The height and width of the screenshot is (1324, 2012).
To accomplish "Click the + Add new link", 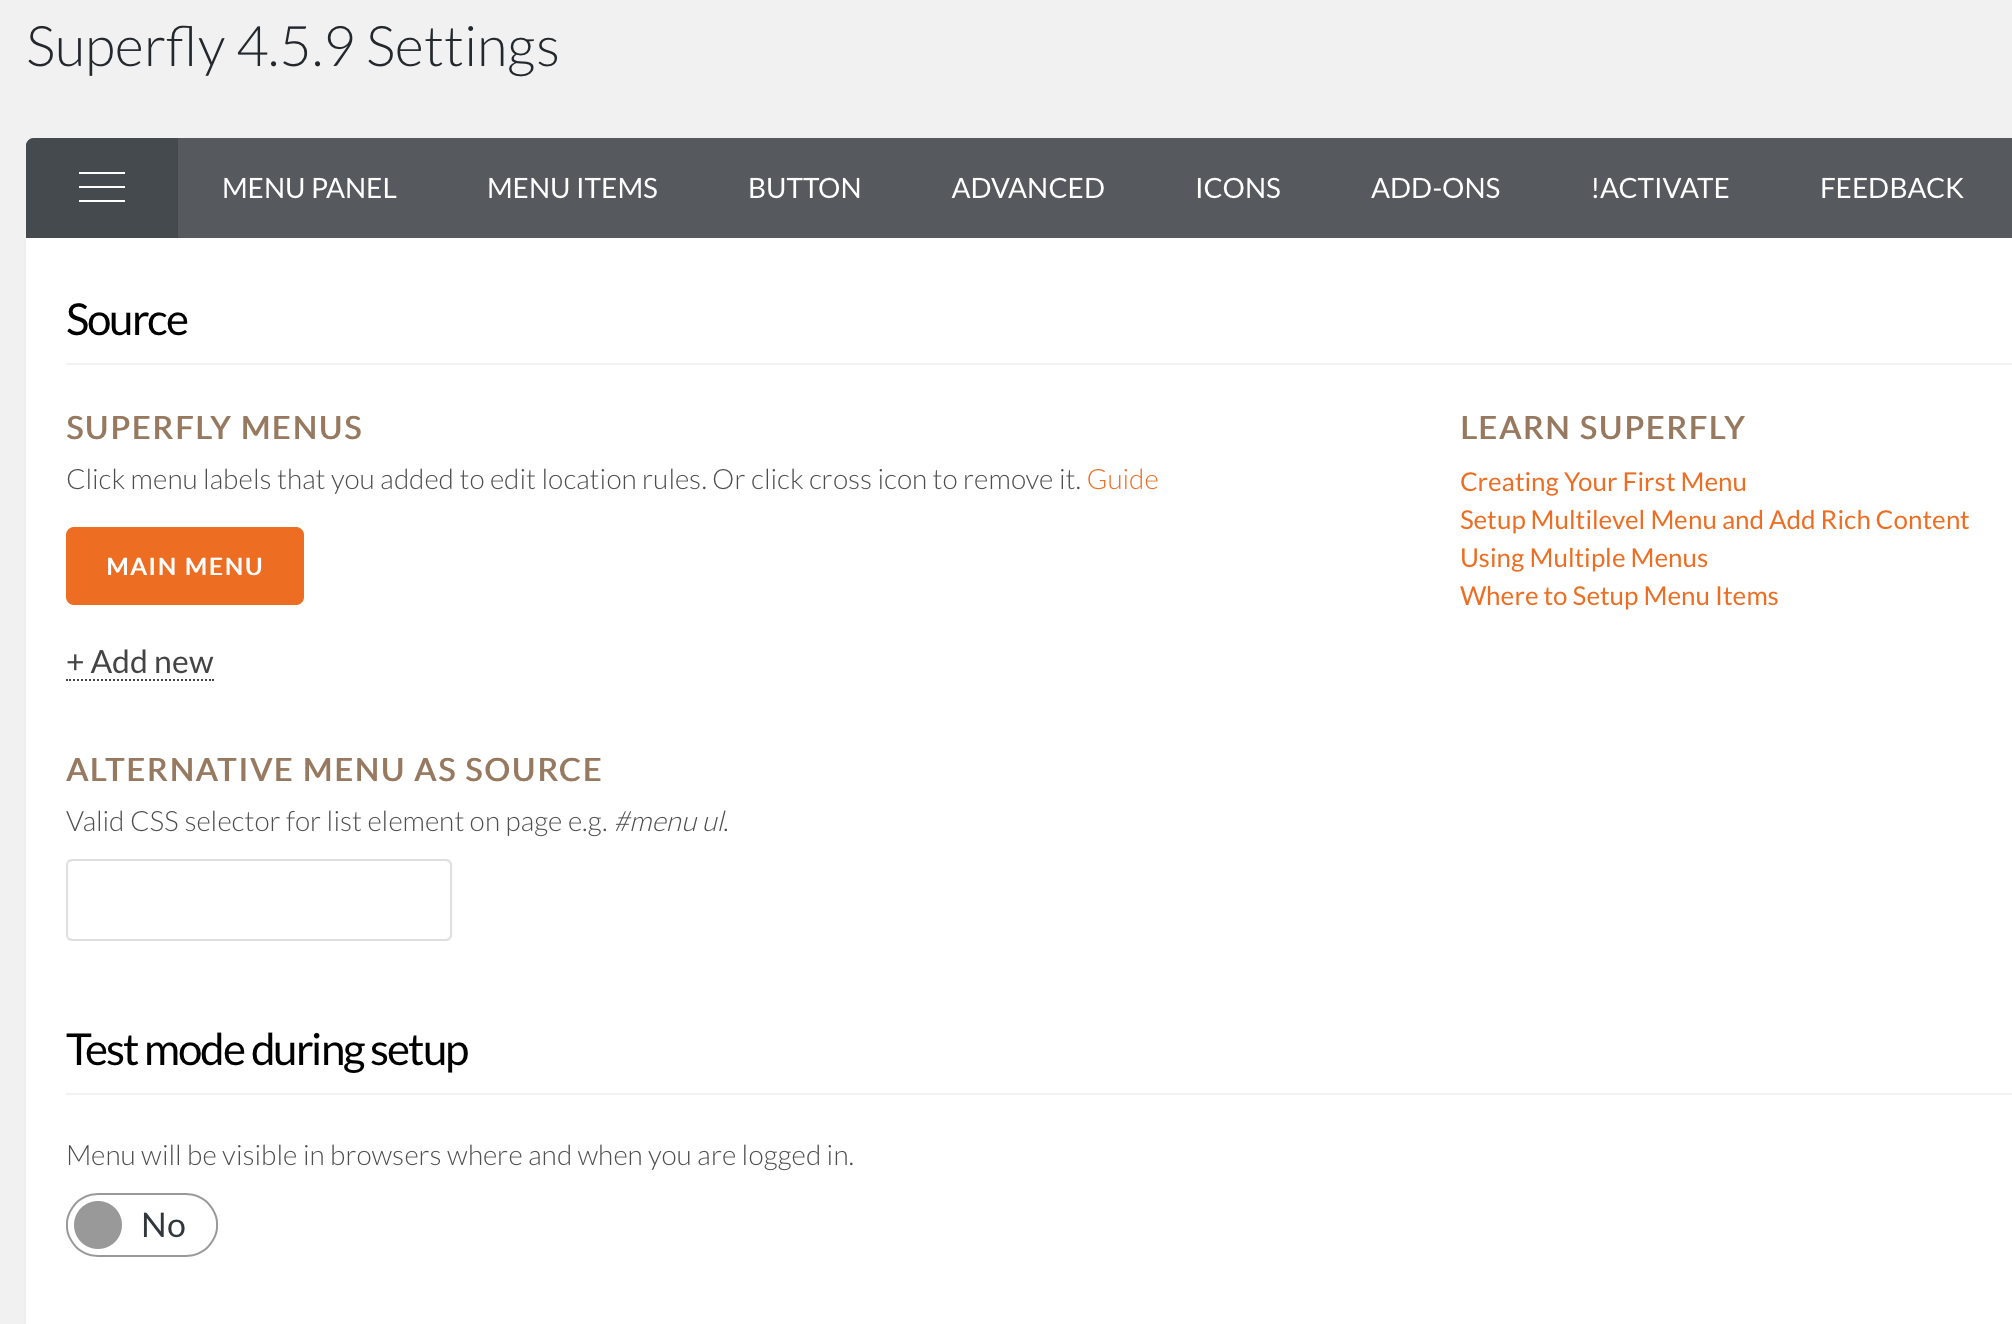I will (x=140, y=662).
